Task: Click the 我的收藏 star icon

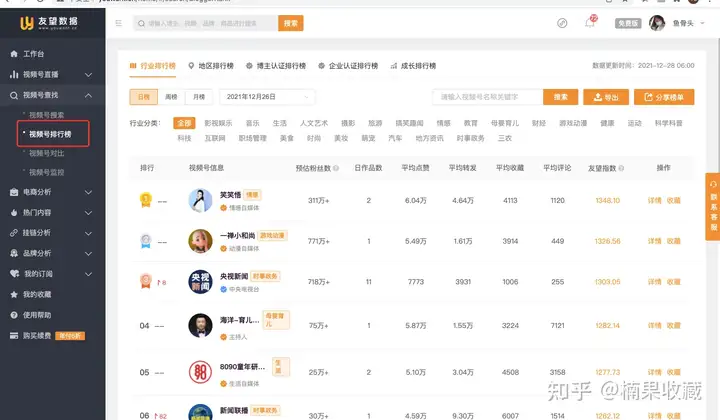Action: [x=14, y=294]
